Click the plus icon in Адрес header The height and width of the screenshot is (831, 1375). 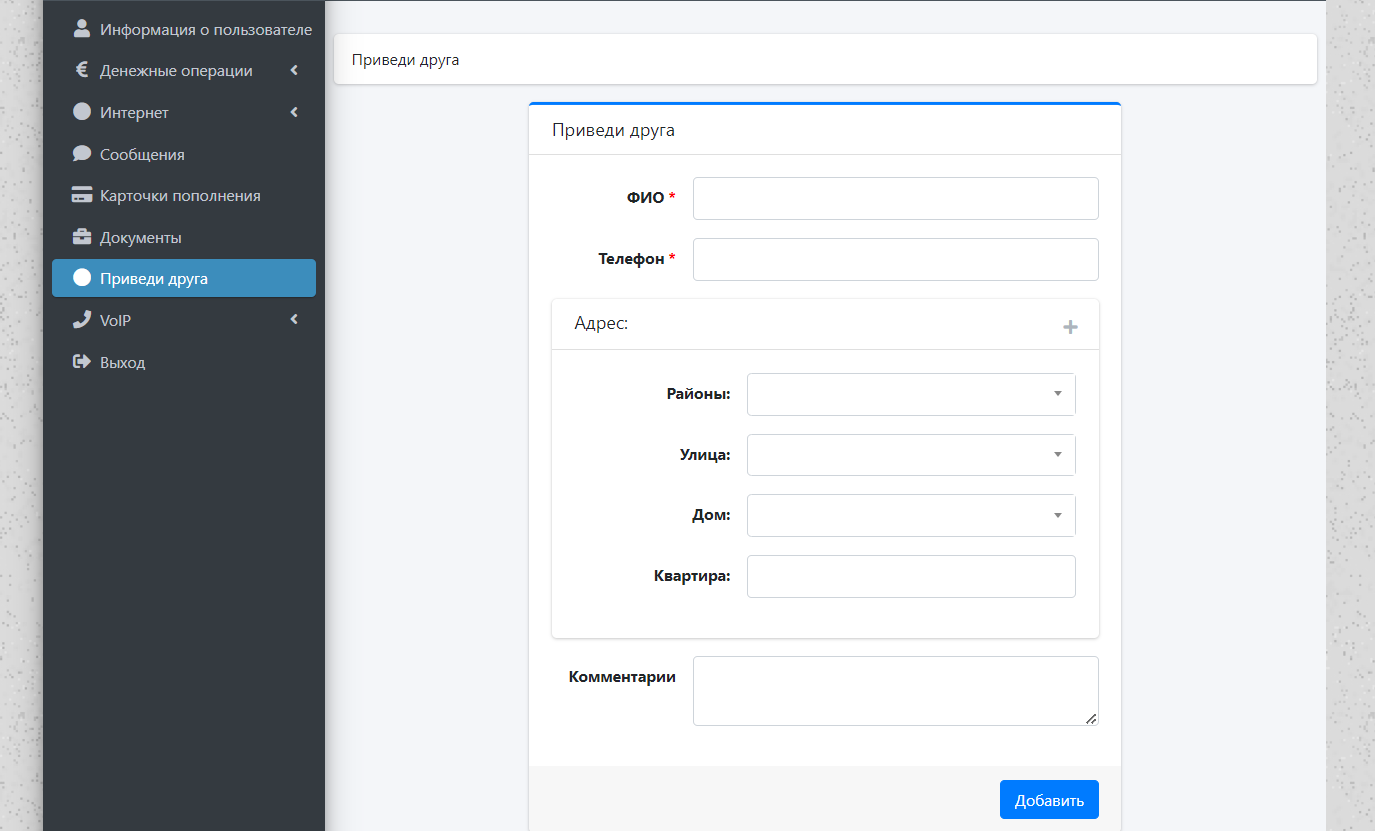1070,327
